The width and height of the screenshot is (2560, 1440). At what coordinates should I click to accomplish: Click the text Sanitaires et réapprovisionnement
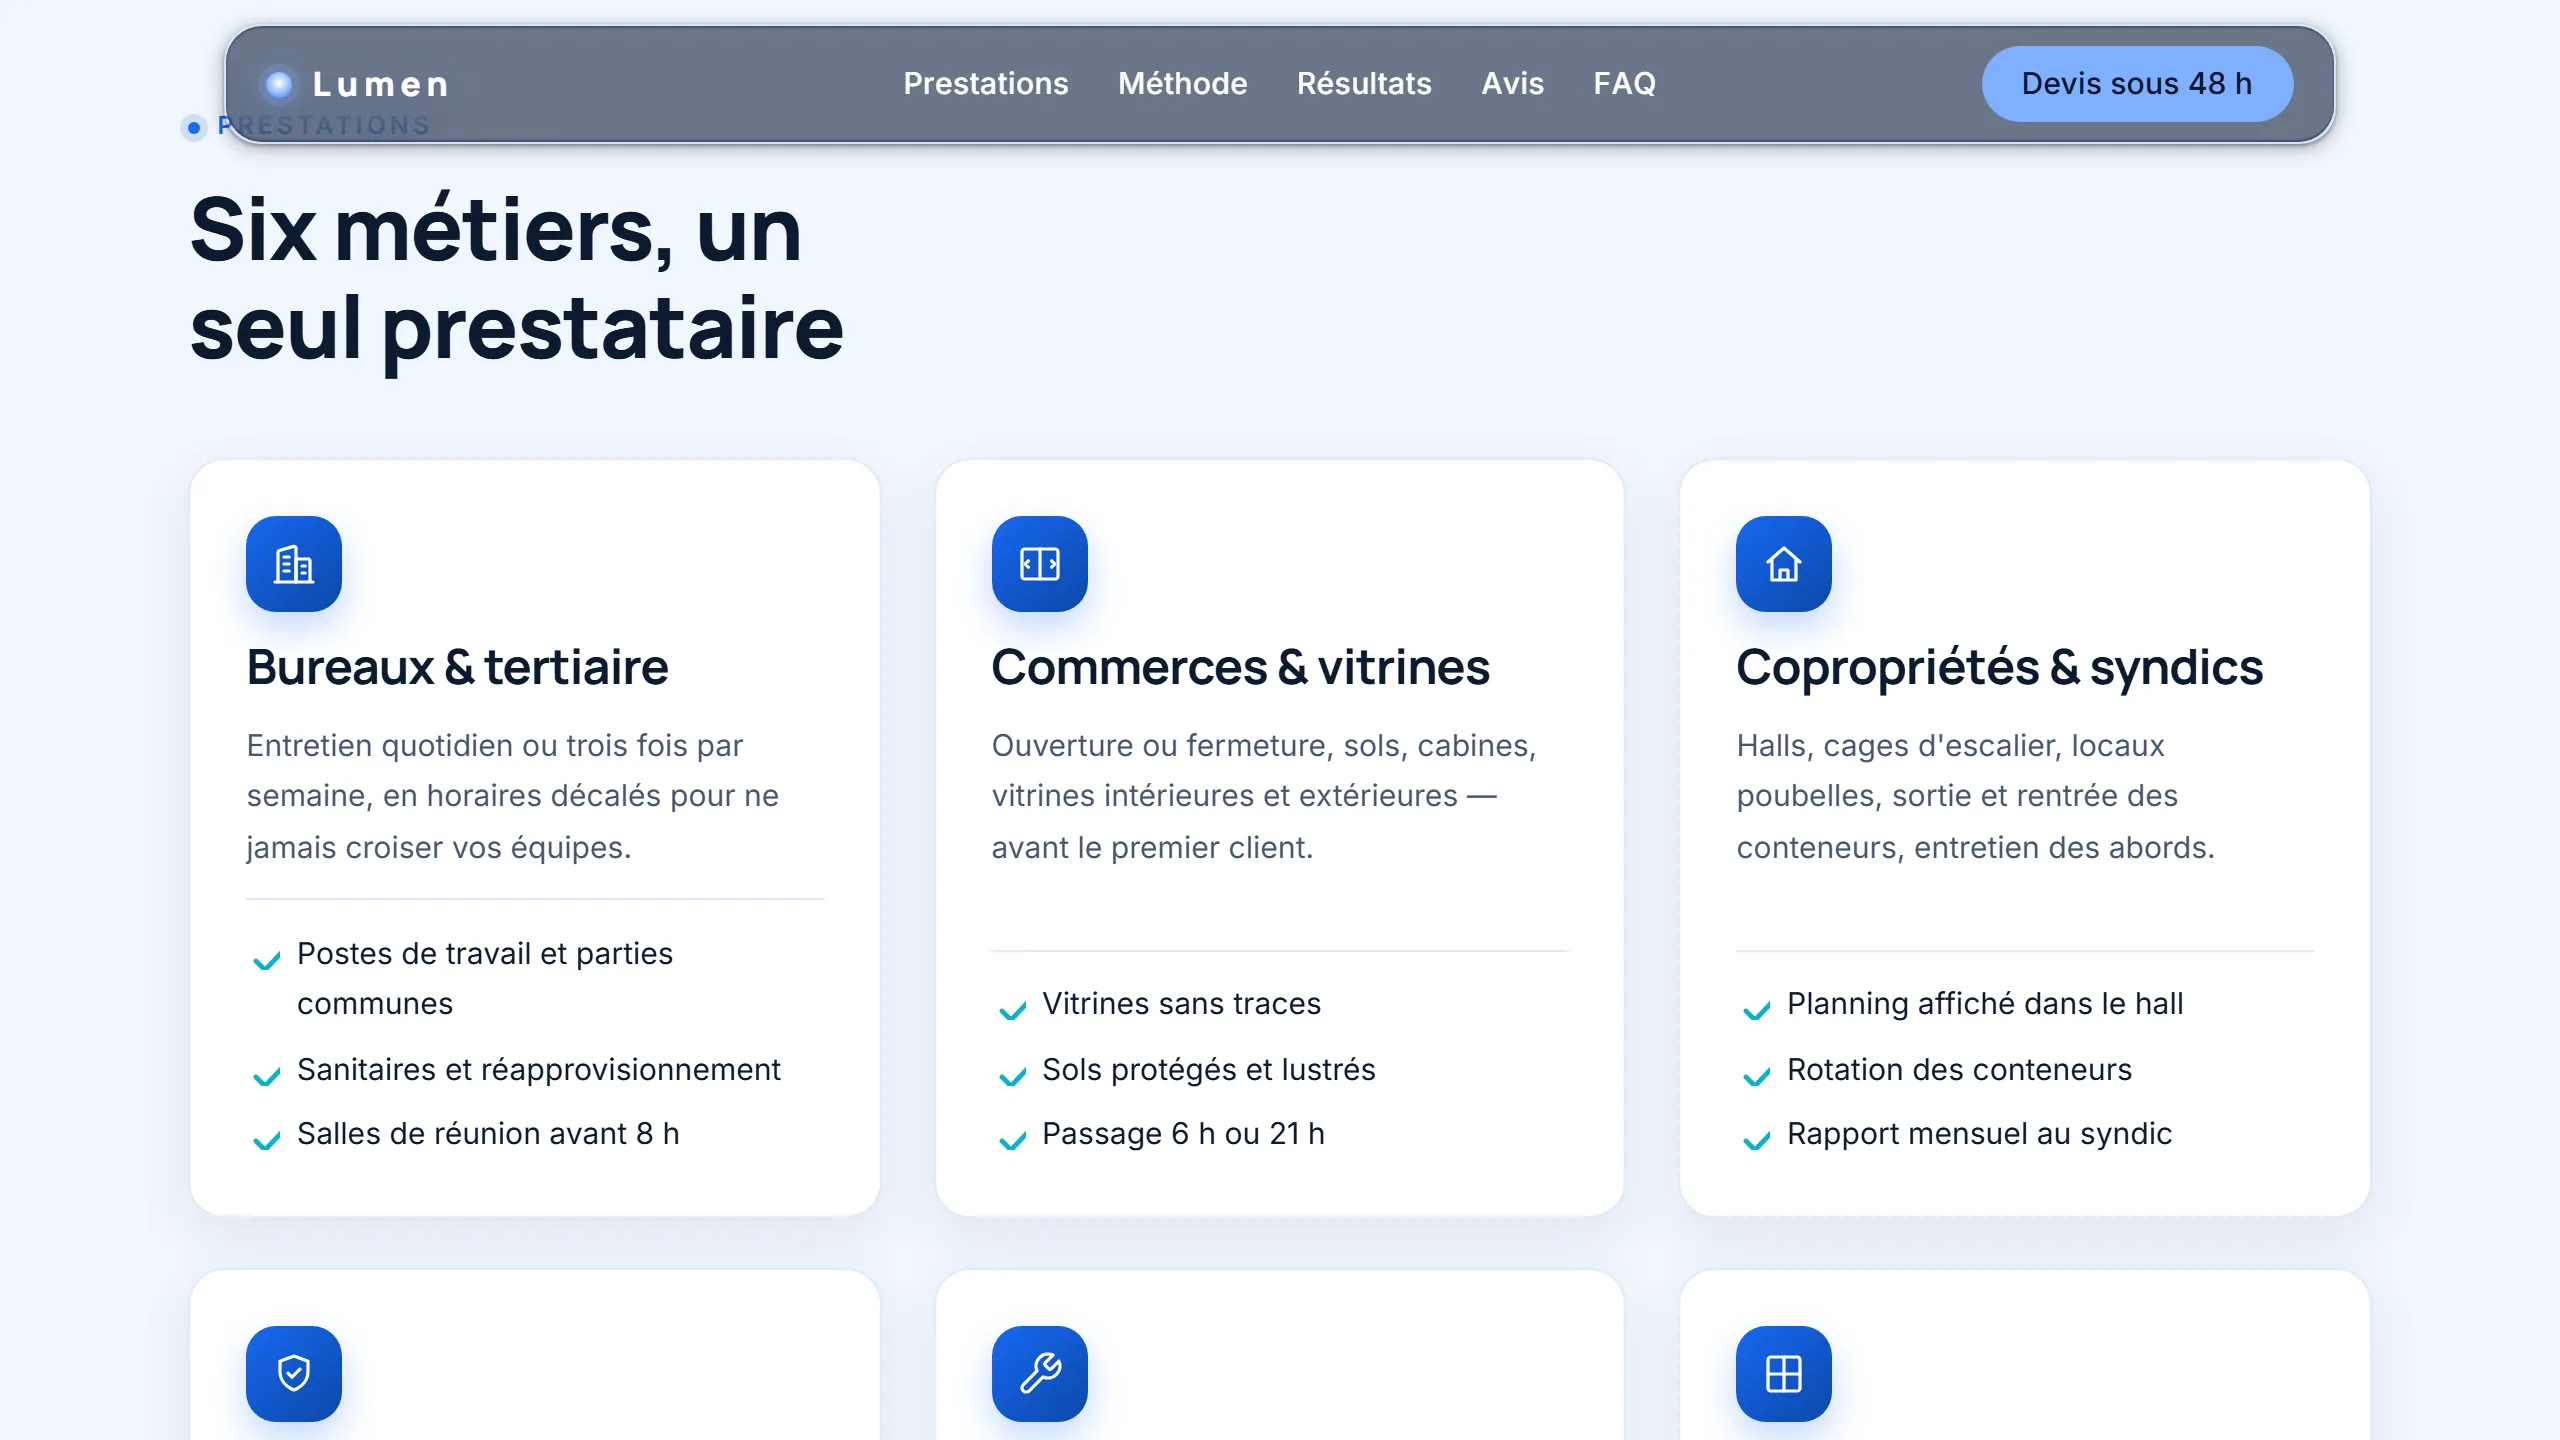click(x=538, y=1069)
